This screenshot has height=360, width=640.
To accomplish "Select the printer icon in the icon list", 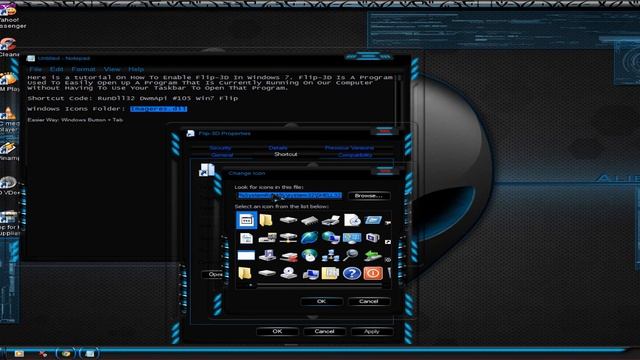I will tap(330, 221).
